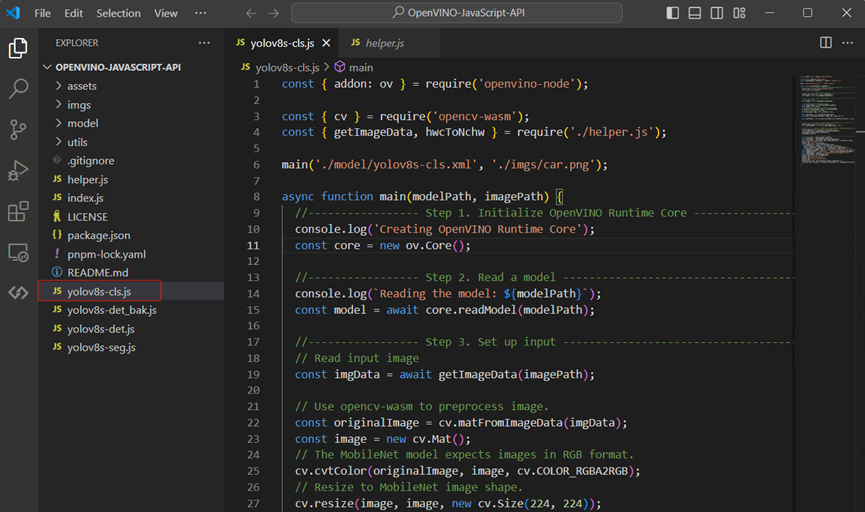This screenshot has height=512, width=865.
Task: Open Remote Explorer in activity bar
Action: [x=18, y=252]
